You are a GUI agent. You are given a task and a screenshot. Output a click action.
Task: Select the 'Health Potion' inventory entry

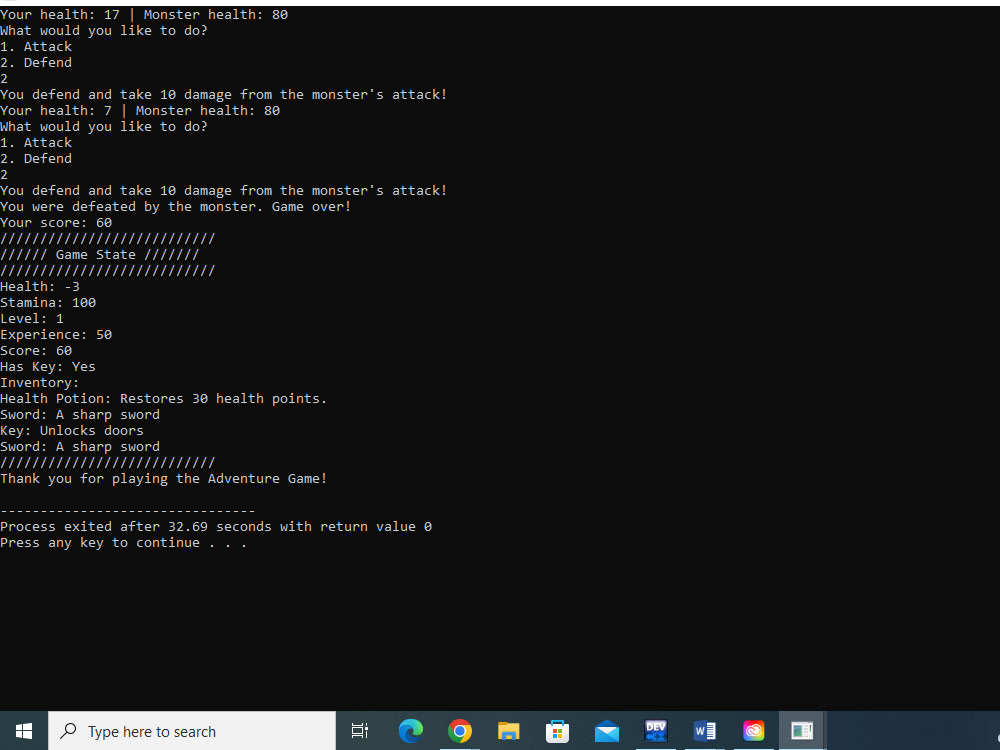click(163, 398)
